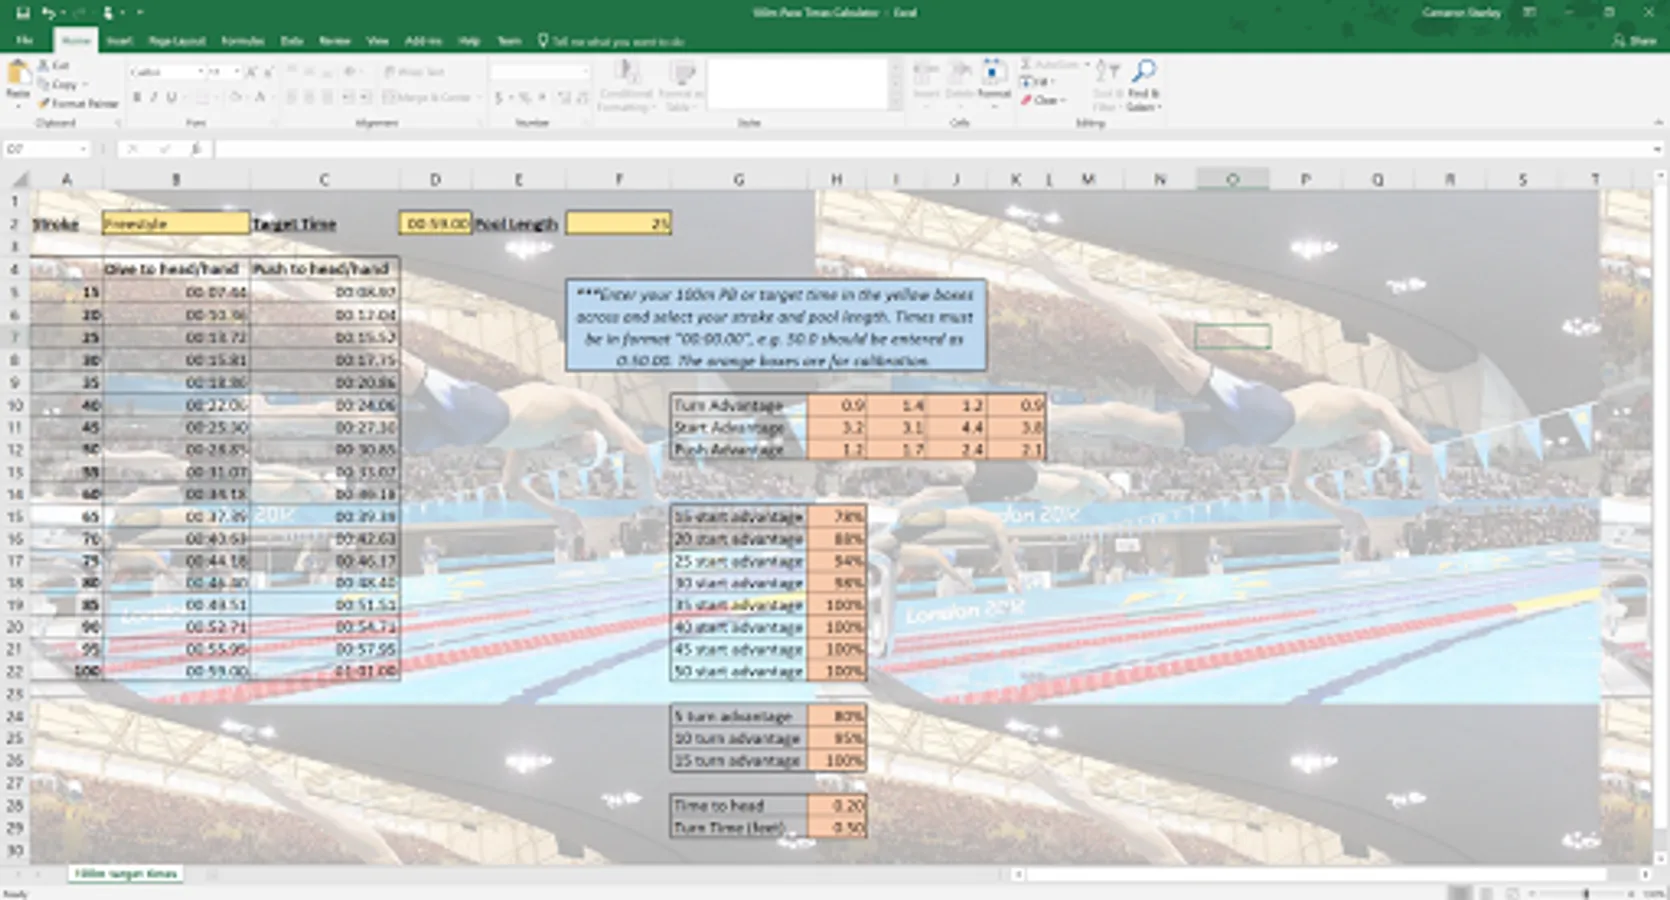Click the Paste clipboard icon
This screenshot has width=1670, height=900.
[18, 74]
